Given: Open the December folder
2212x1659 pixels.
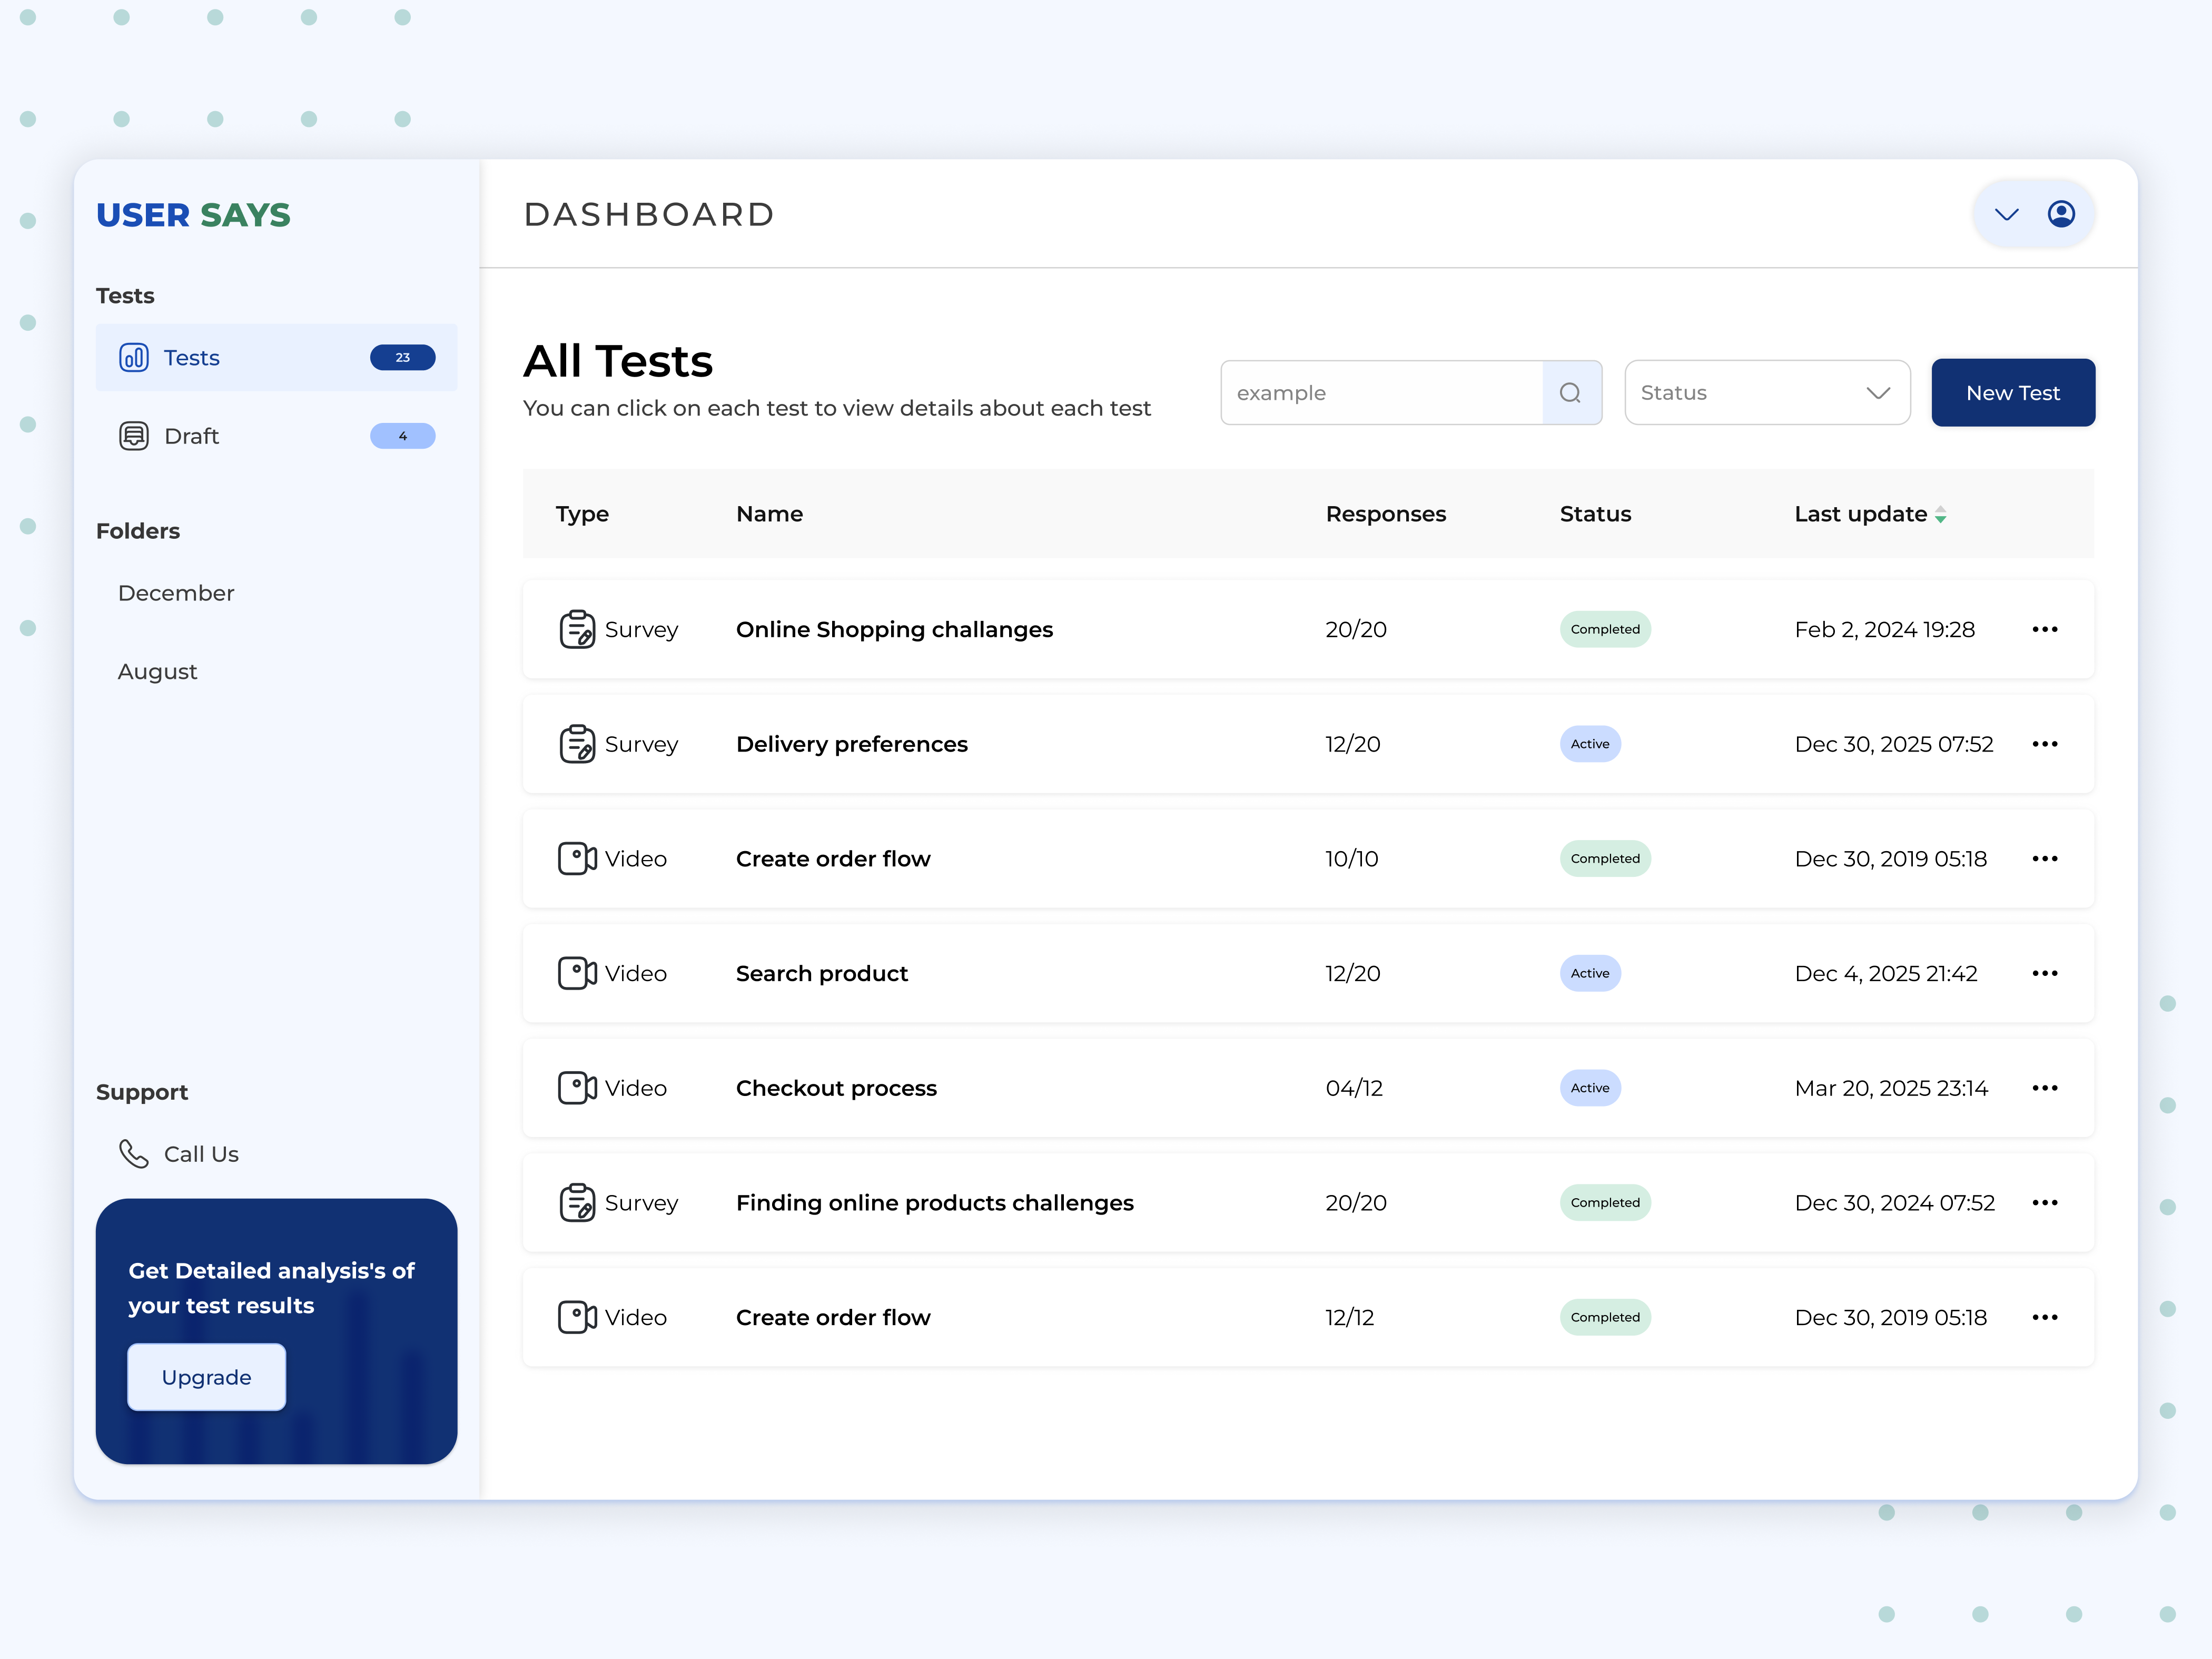Looking at the screenshot, I should (x=176, y=592).
